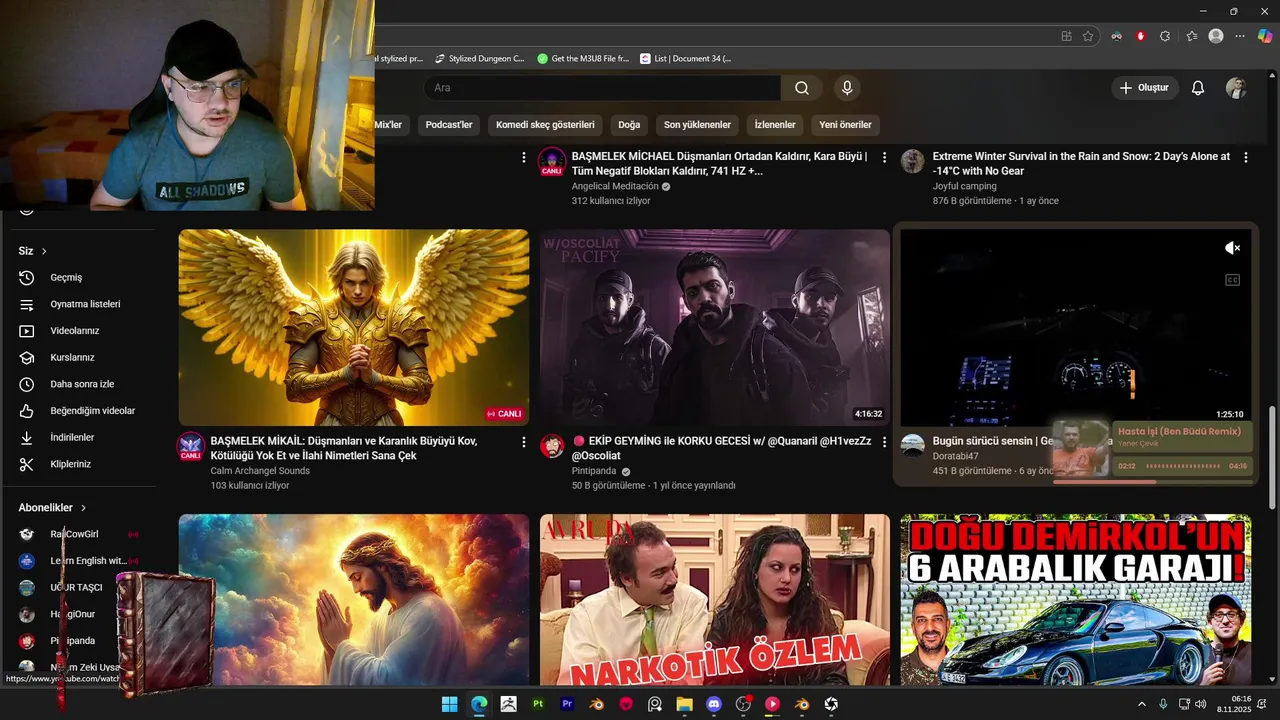Open Joyful camping channel link
Image resolution: width=1280 pixels, height=720 pixels.
click(964, 186)
